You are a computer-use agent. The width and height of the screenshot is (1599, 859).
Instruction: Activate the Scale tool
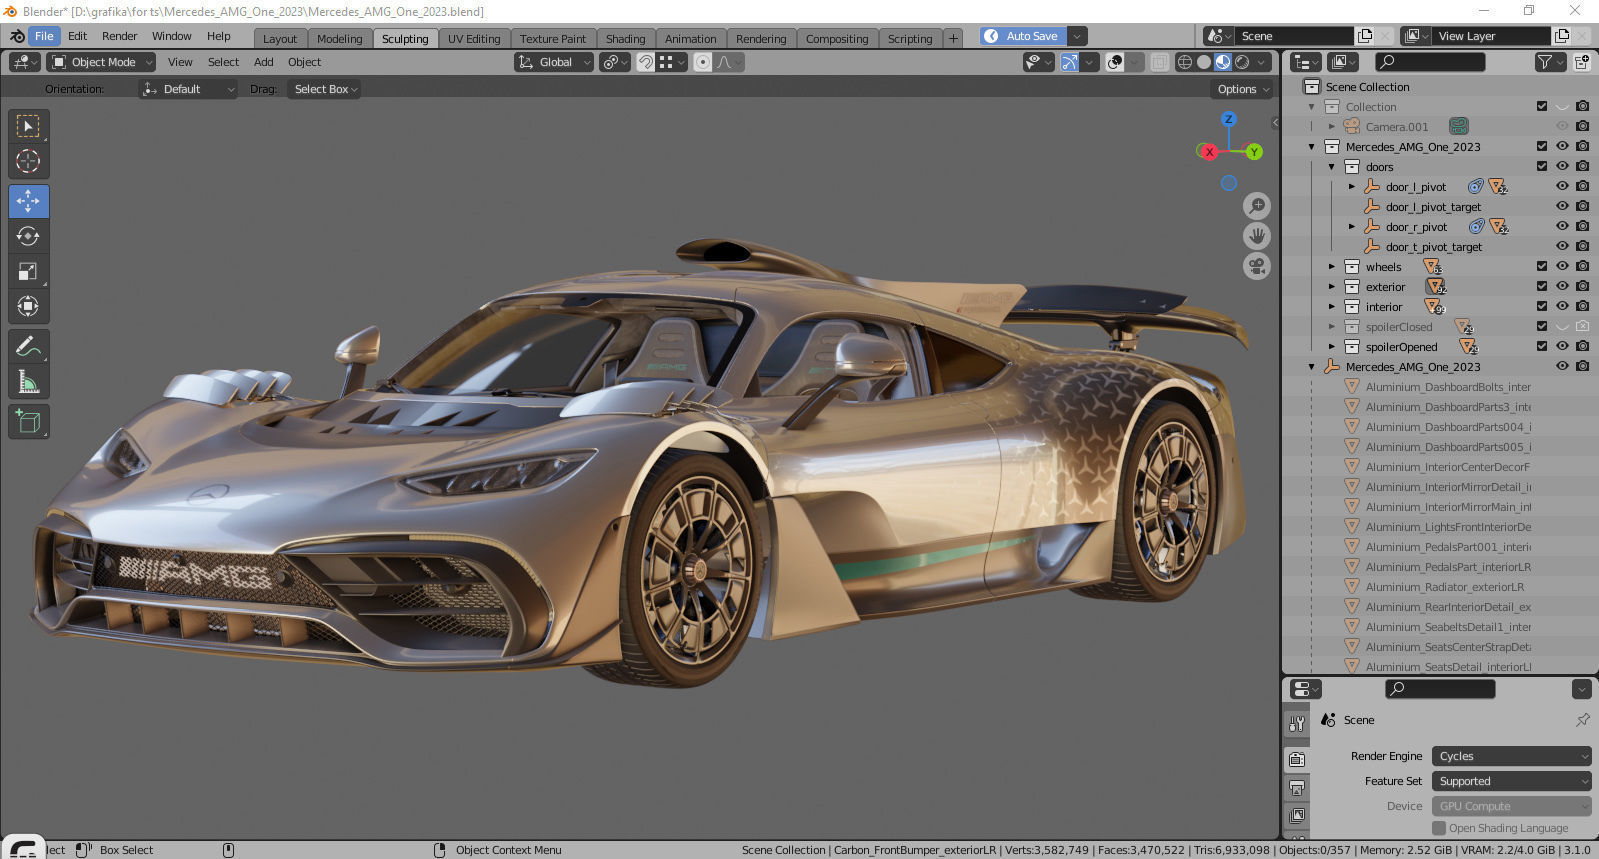(28, 271)
